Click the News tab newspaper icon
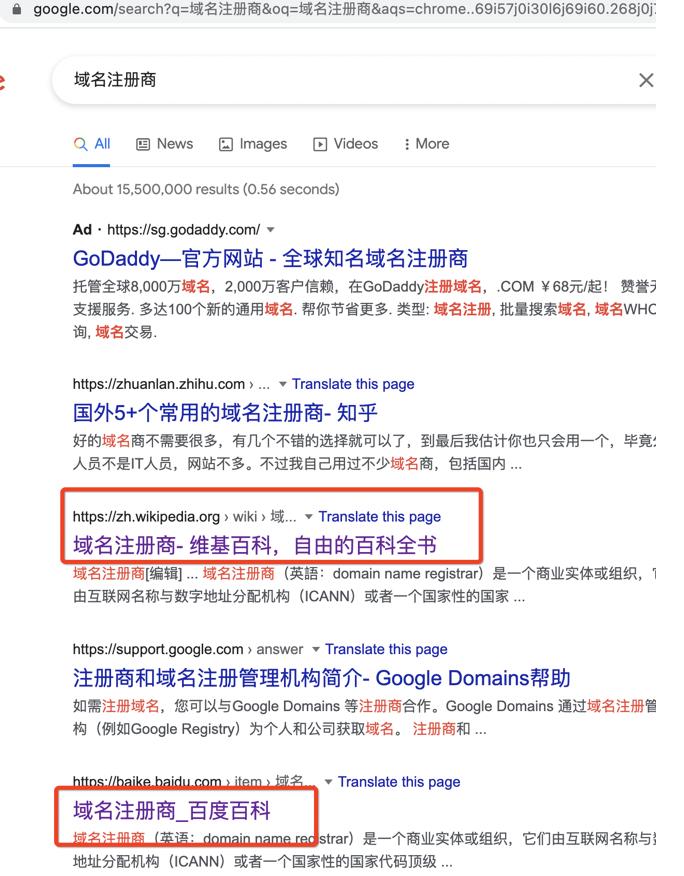The image size is (684, 876). pyautogui.click(x=143, y=145)
